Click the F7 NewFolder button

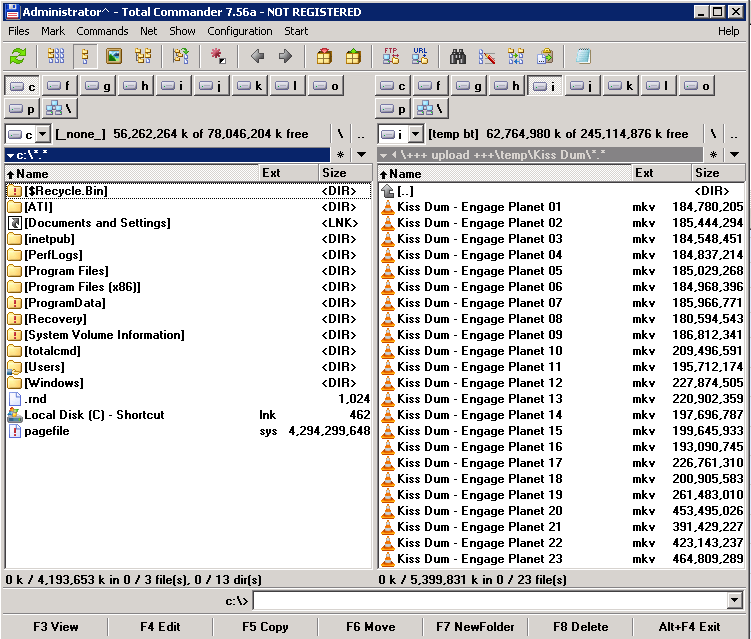pyautogui.click(x=475, y=627)
